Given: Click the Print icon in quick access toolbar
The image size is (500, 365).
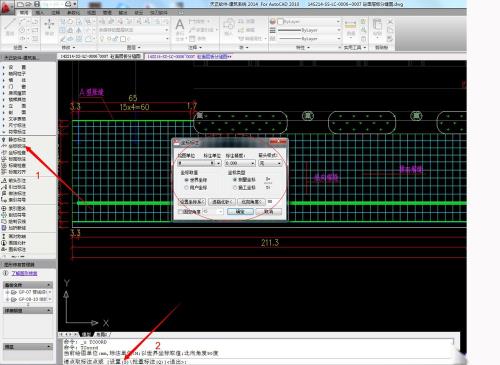Looking at the screenshot, I should click(68, 4).
